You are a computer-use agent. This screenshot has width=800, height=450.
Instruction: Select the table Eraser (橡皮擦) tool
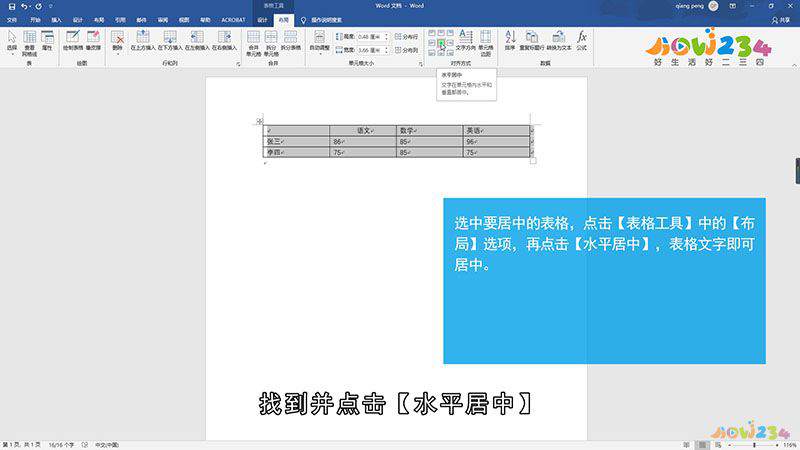[93, 41]
